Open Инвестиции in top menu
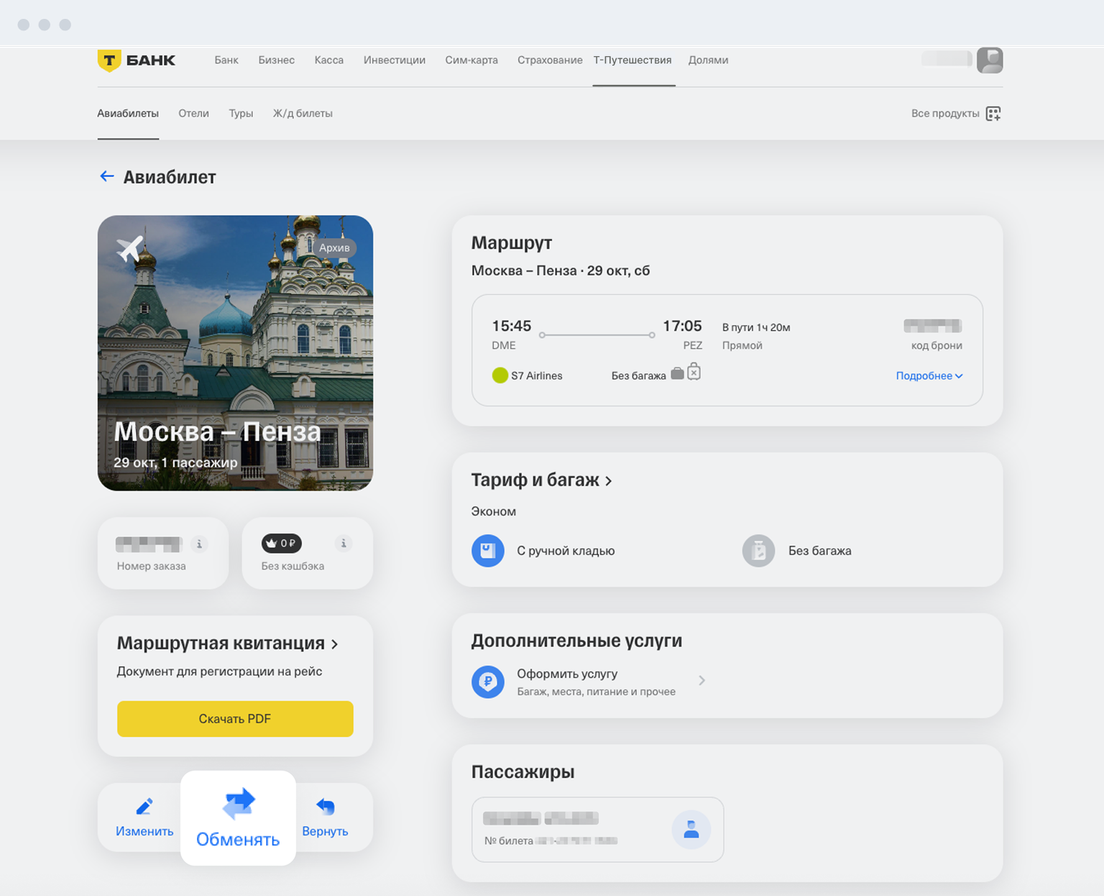This screenshot has height=896, width=1104. (394, 60)
